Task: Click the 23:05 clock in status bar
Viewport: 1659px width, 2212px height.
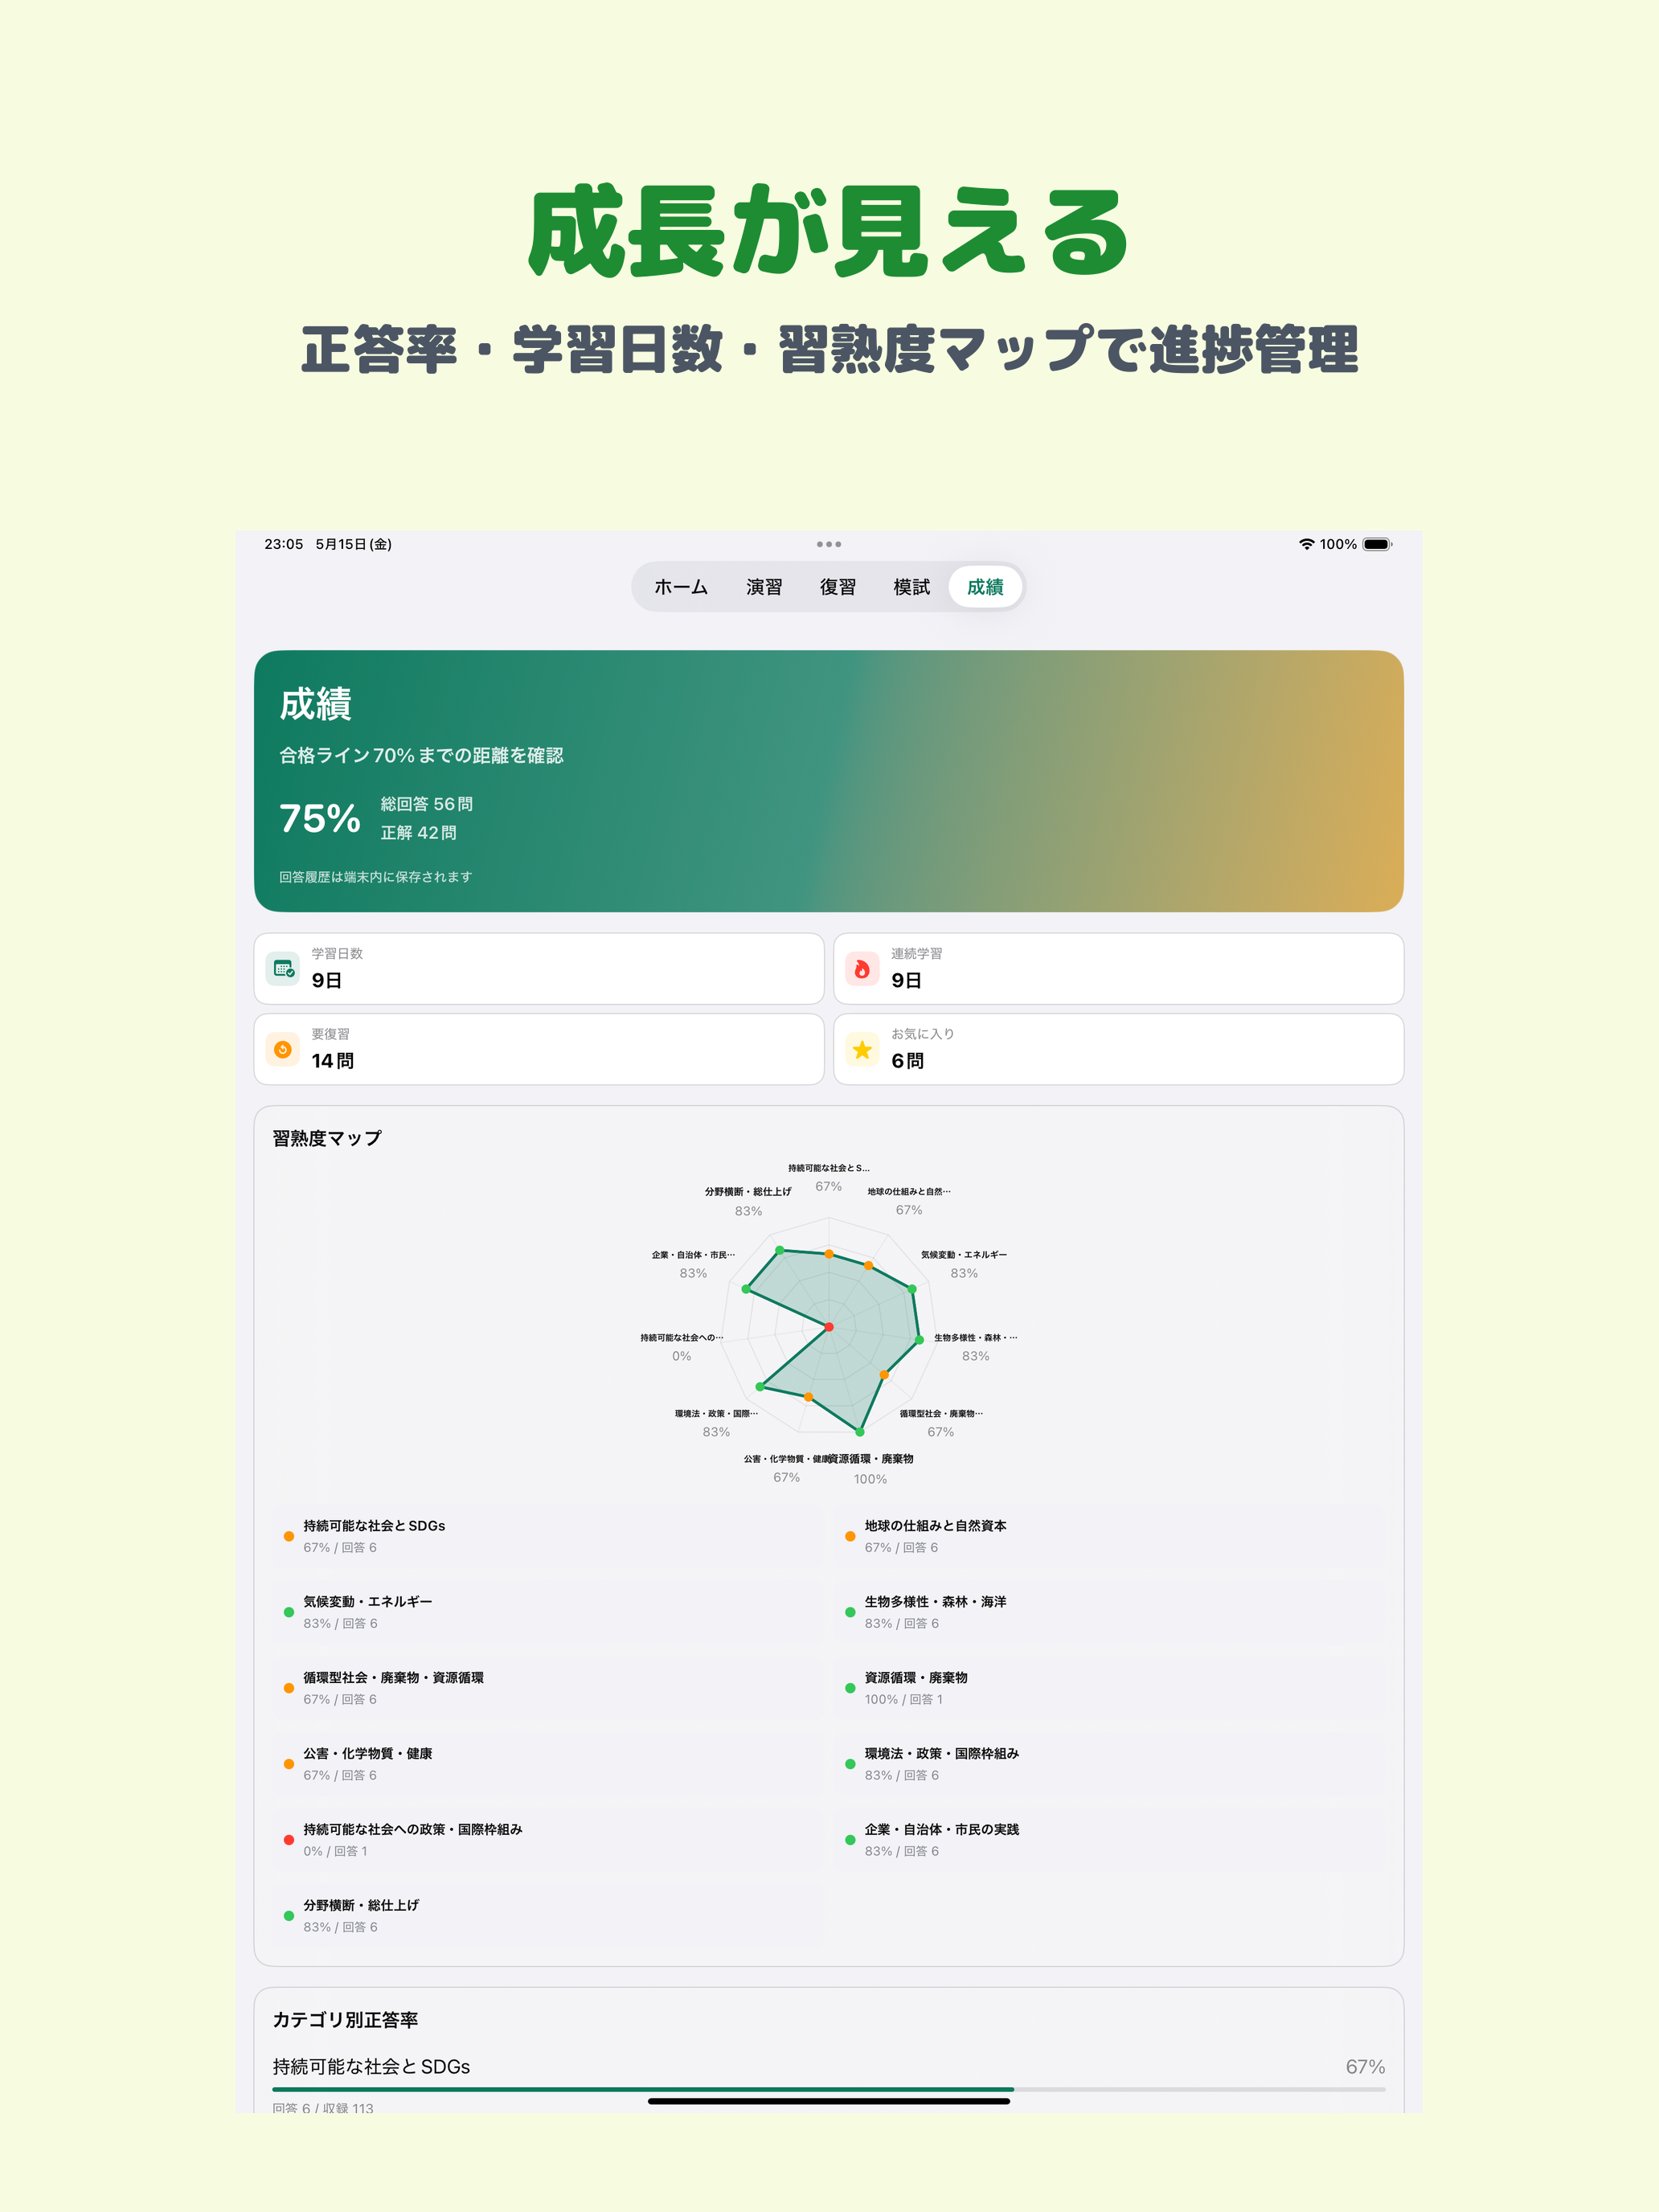Action: [284, 544]
